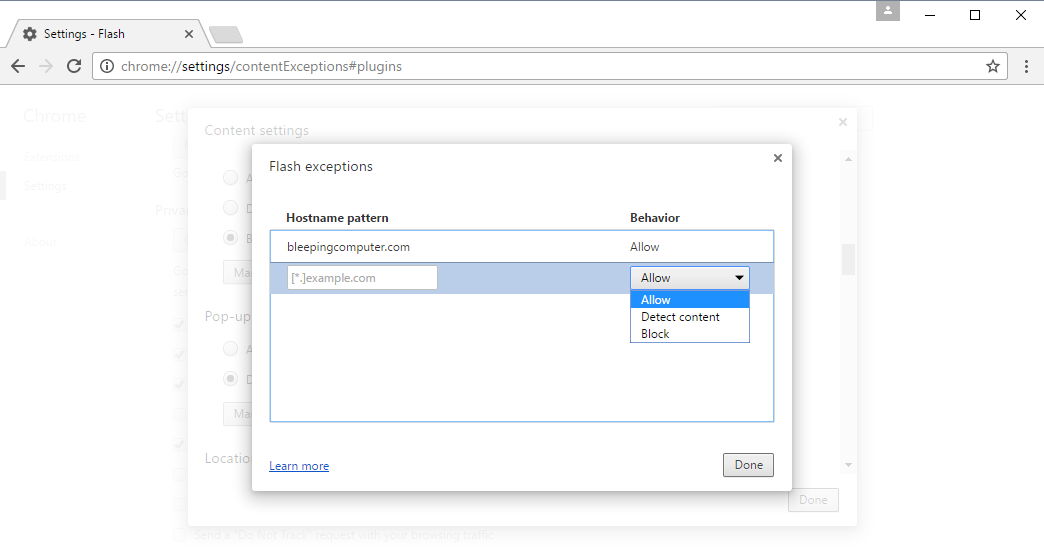Screen dimensions: 1044x549
Task: Click the Allow behavior for bleepingcomputer.com
Action: (645, 247)
